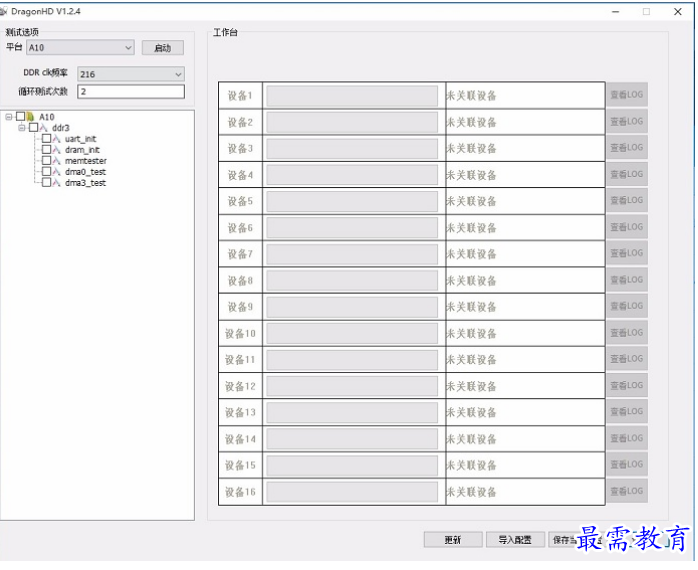
Task: Click 查看LOG button for 设备4
Action: [x=627, y=174]
